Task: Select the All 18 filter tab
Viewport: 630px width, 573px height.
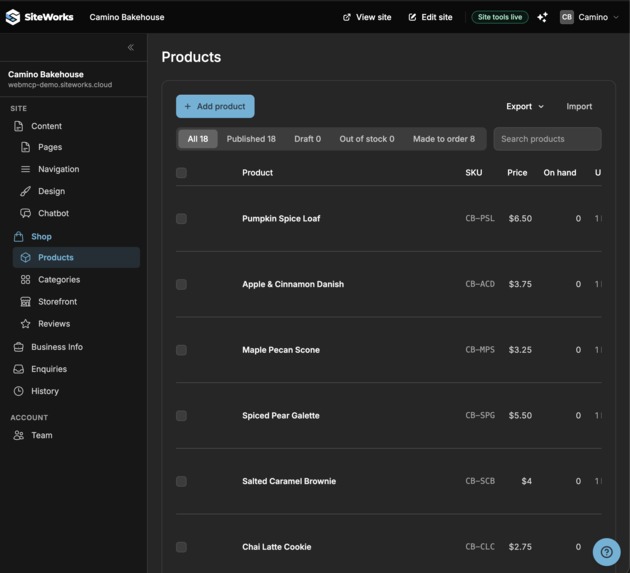Action: (198, 139)
